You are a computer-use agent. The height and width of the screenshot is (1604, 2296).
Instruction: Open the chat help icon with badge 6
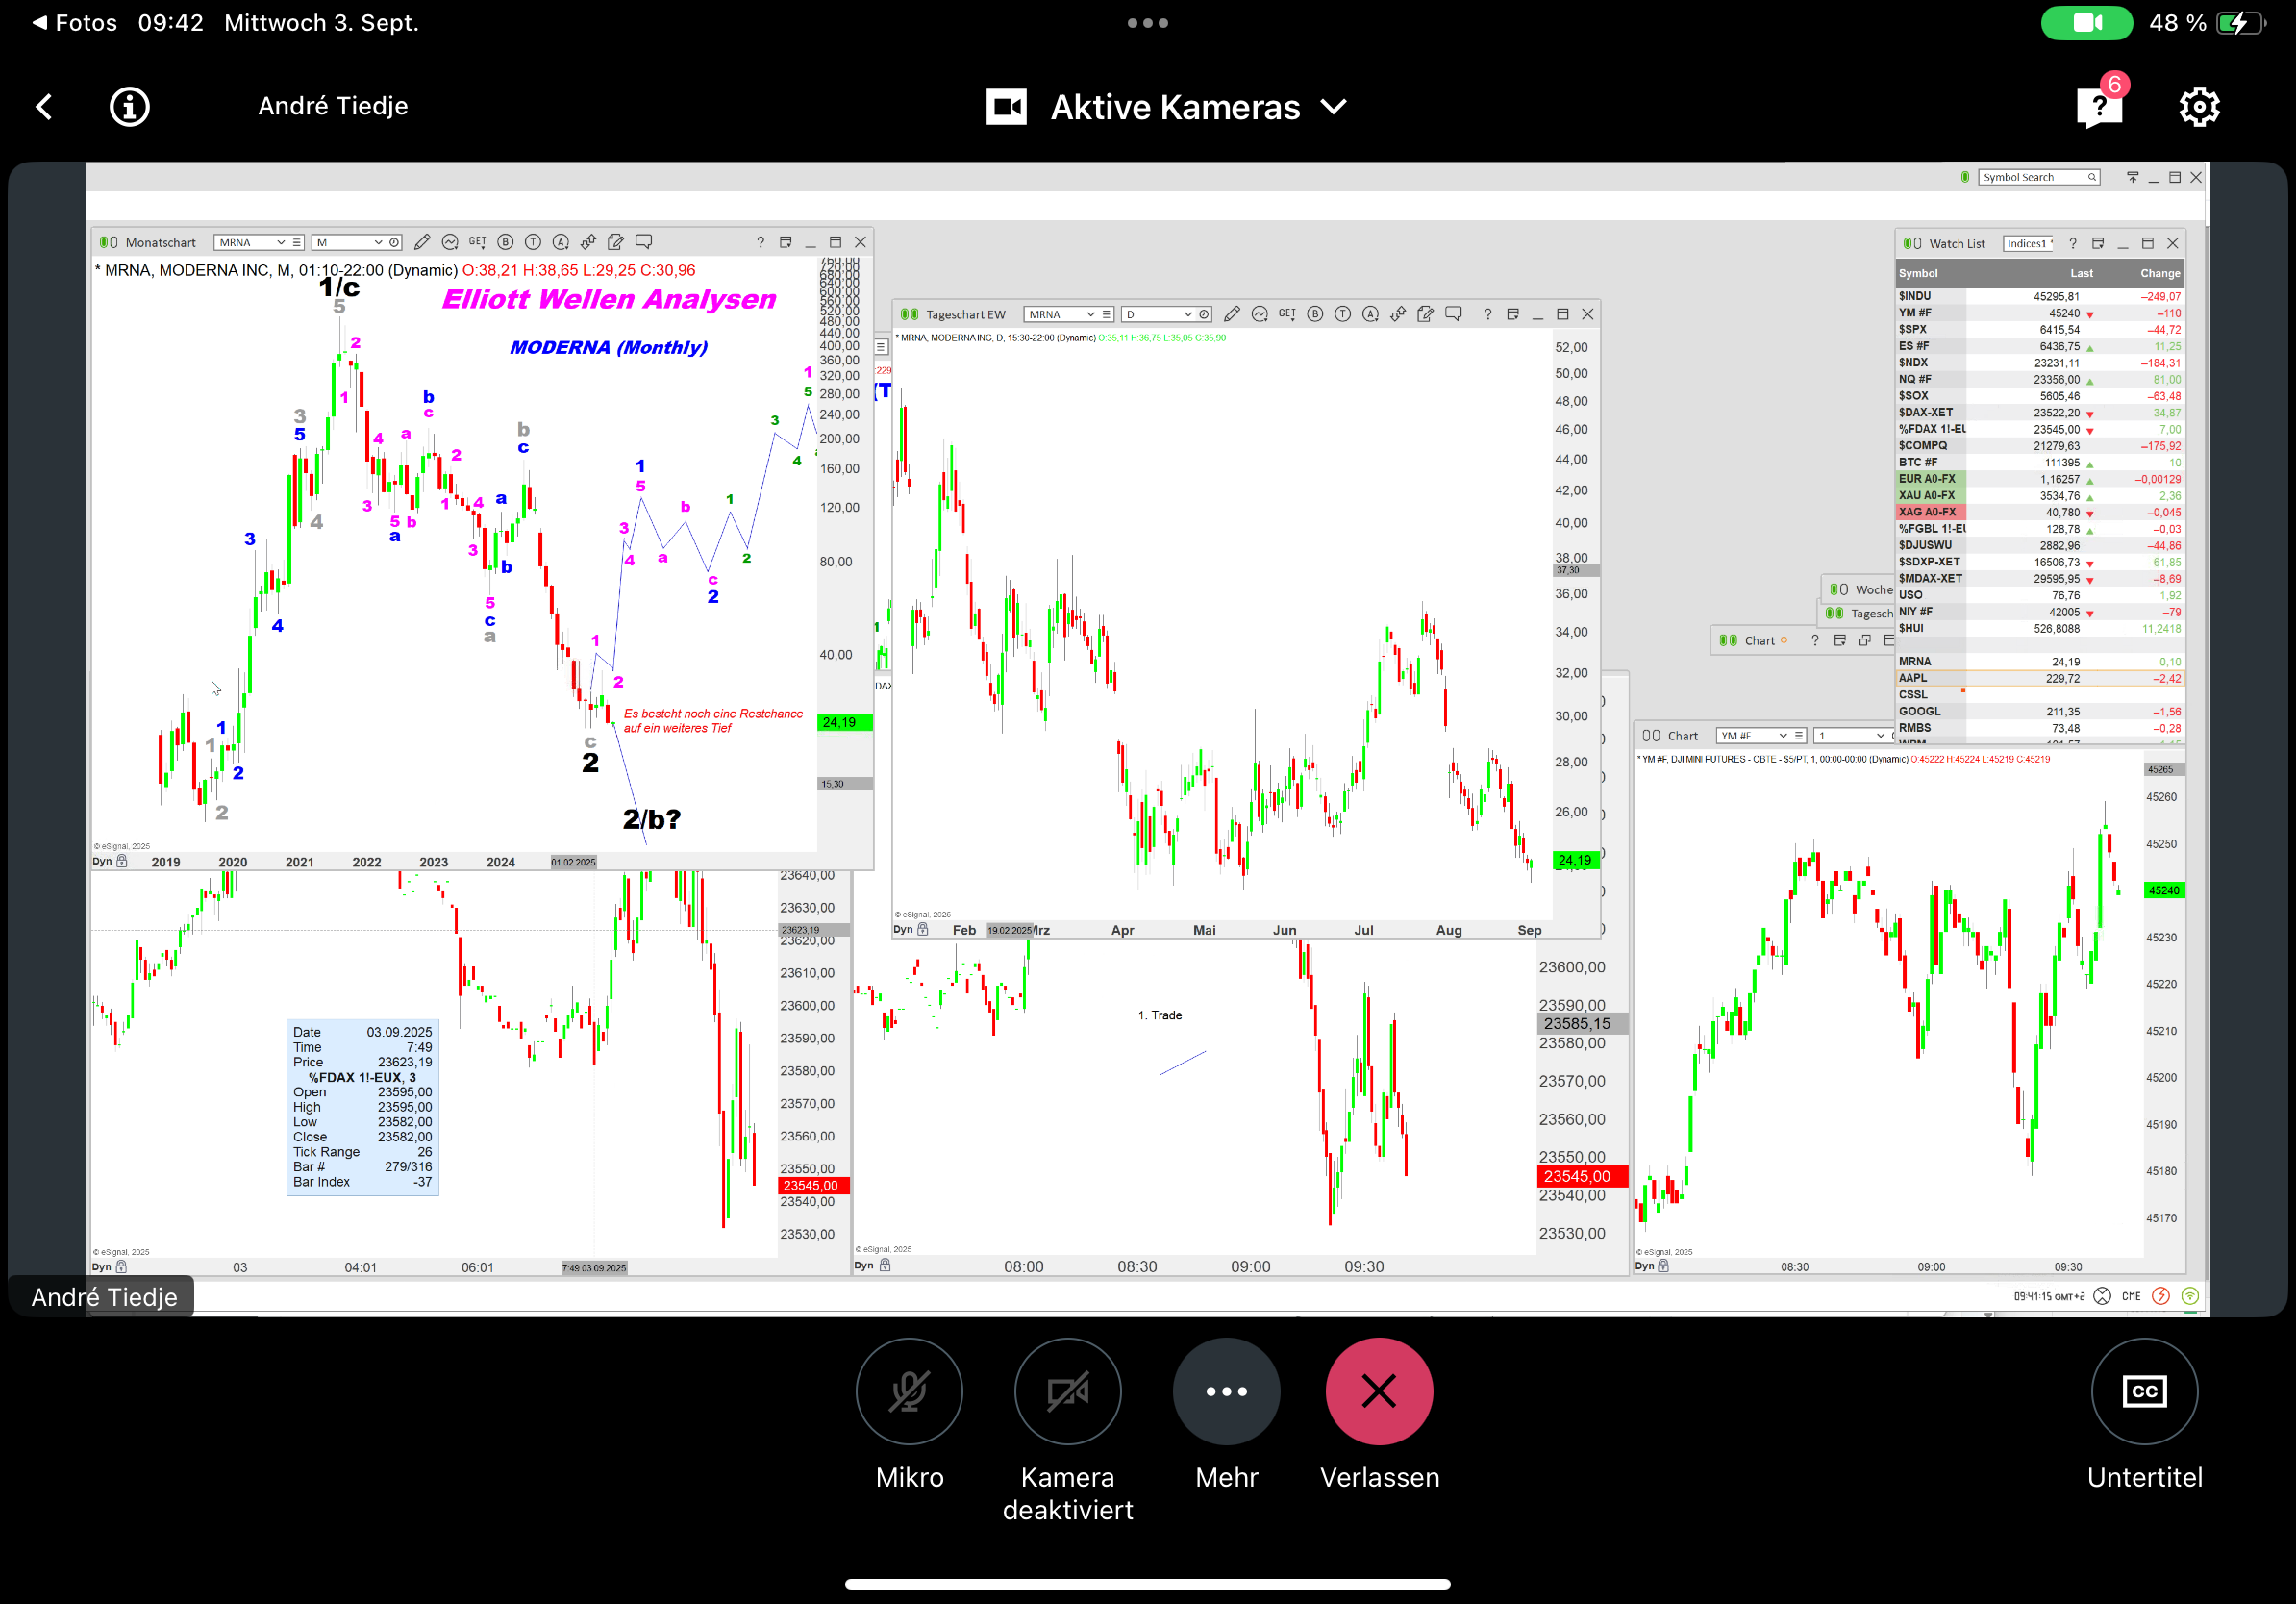coord(2098,106)
